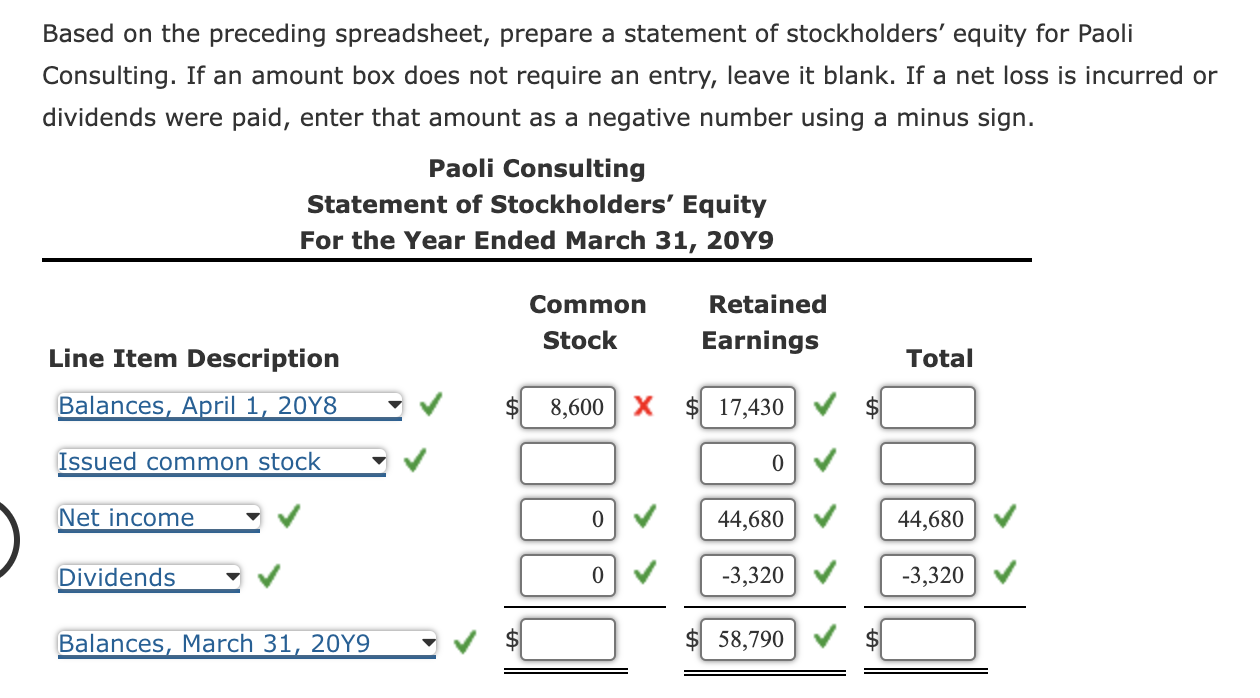Select the 8,600 Common Stock amount field
The height and width of the screenshot is (698, 1260).
pos(568,407)
